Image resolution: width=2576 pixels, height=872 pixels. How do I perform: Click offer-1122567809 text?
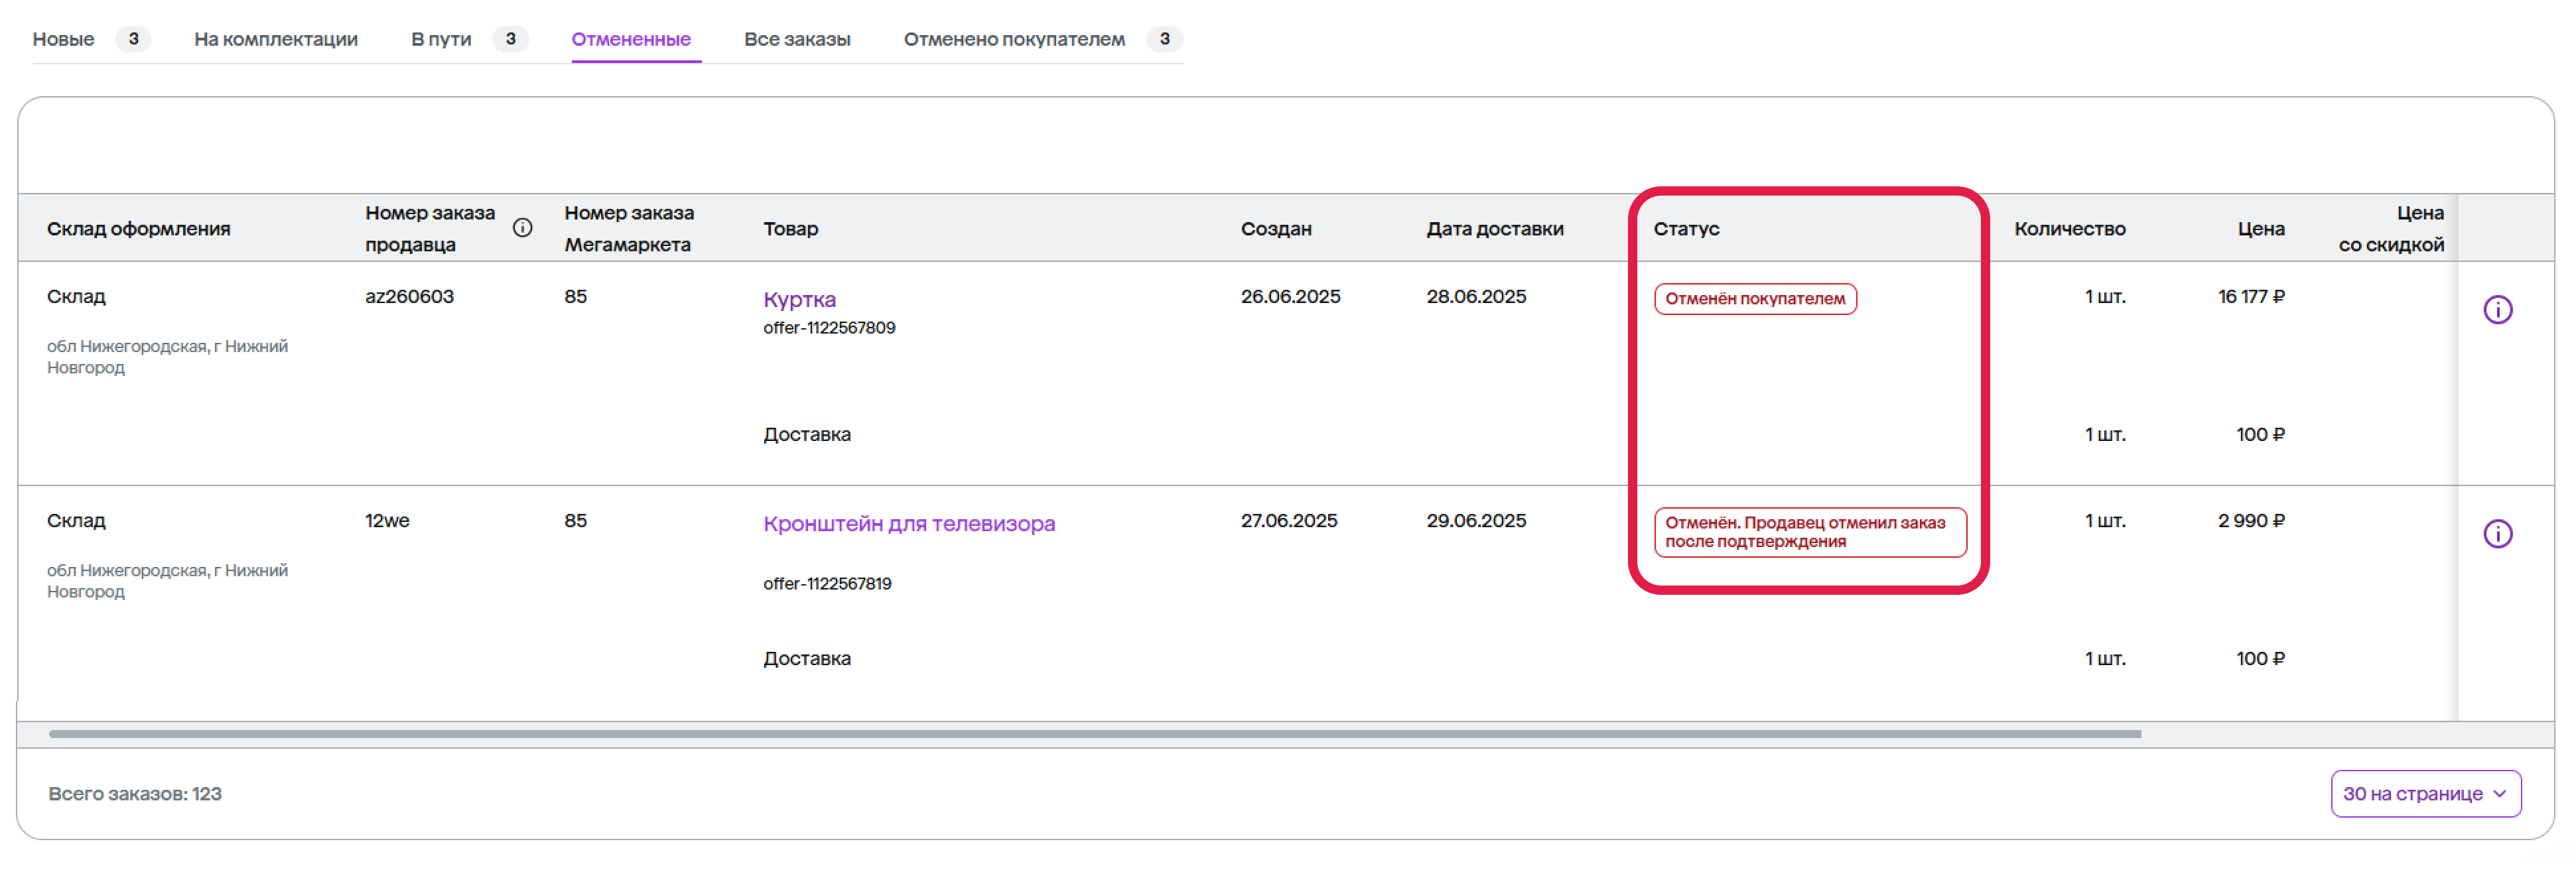[x=829, y=328]
